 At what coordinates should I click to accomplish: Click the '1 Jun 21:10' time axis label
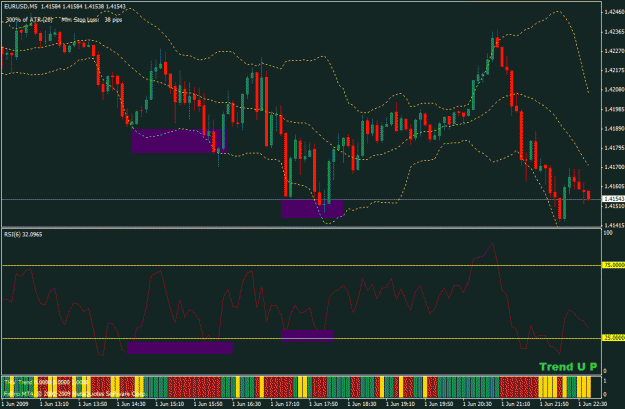[x=516, y=404]
